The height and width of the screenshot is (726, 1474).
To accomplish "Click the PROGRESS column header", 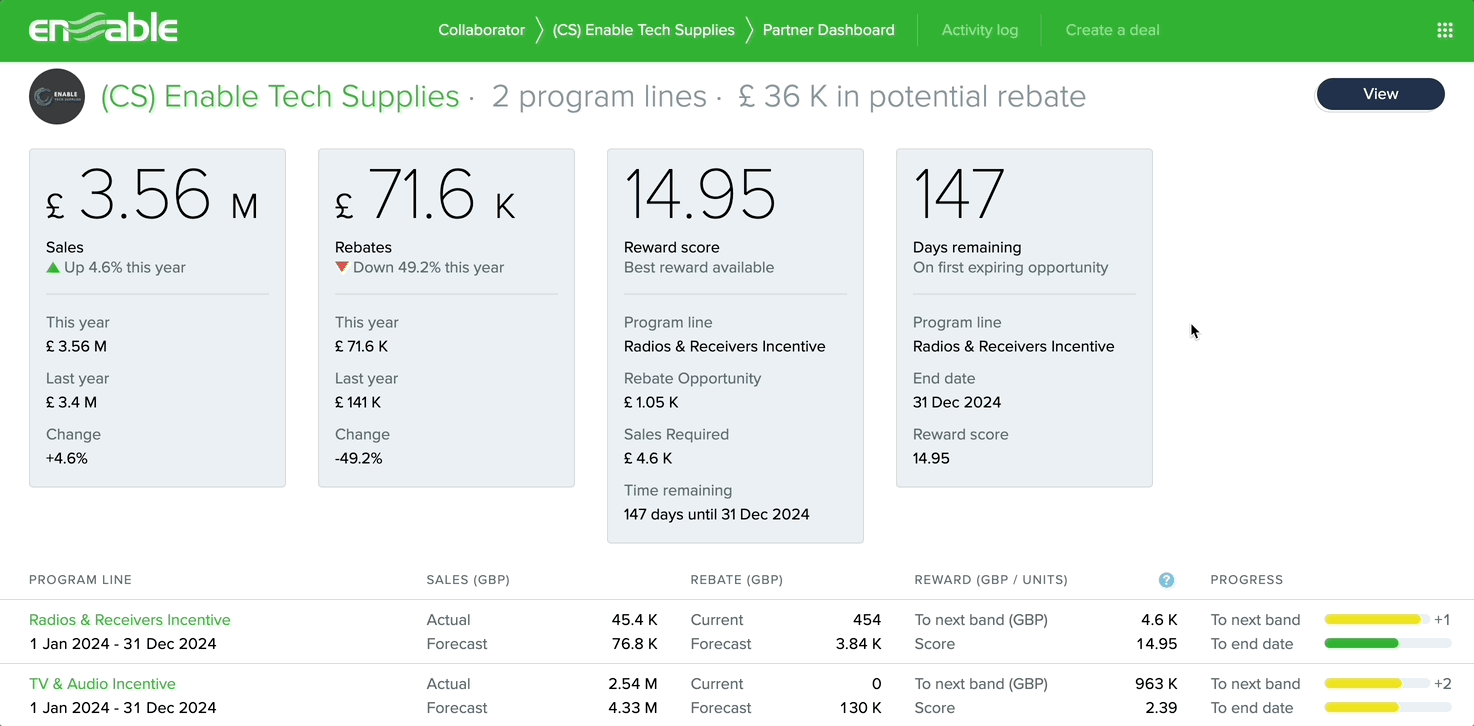I will [x=1246, y=580].
